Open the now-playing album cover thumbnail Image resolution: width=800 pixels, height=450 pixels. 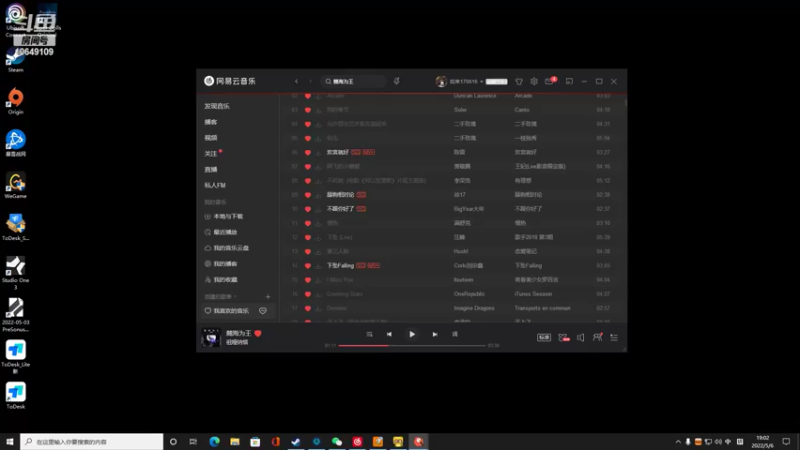[211, 337]
